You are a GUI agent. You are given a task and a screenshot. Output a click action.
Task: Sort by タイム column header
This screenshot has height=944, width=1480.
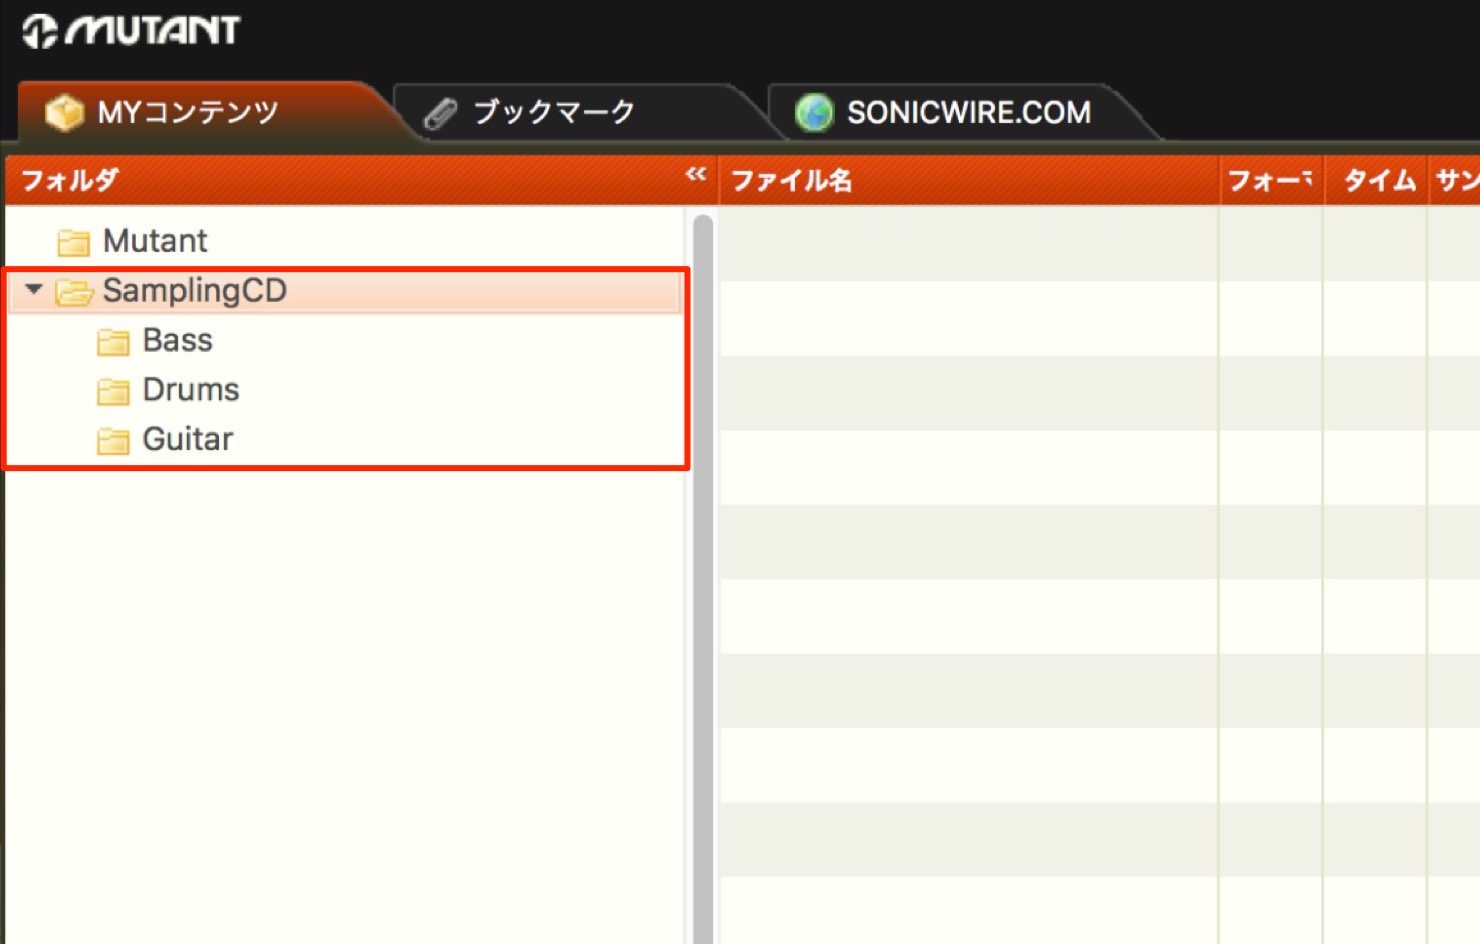[1376, 180]
